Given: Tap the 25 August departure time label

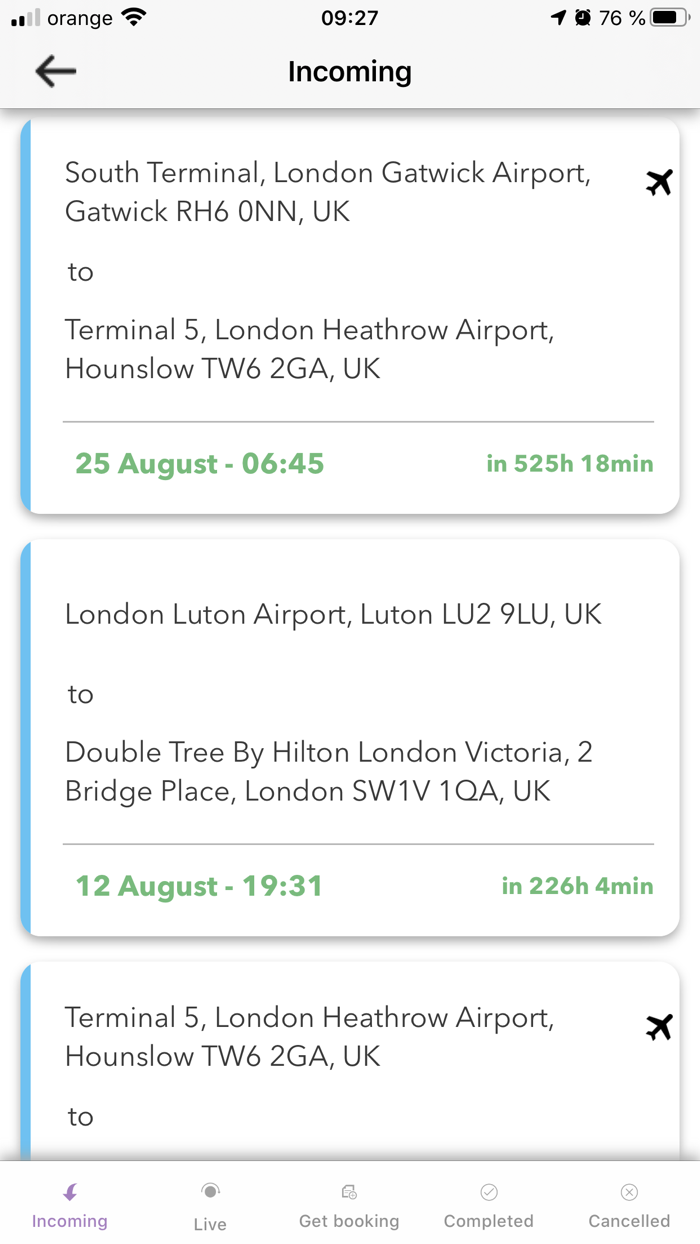Looking at the screenshot, I should (x=198, y=463).
